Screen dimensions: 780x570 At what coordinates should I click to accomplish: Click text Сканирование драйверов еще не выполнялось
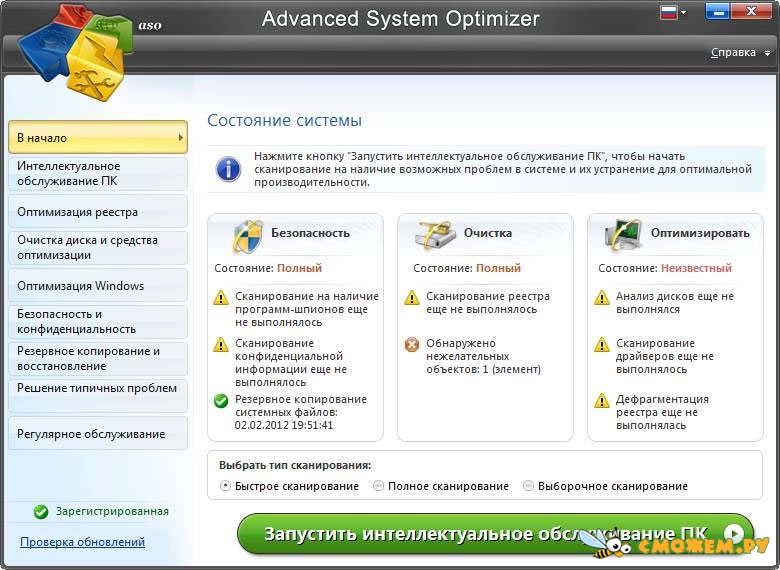665,356
